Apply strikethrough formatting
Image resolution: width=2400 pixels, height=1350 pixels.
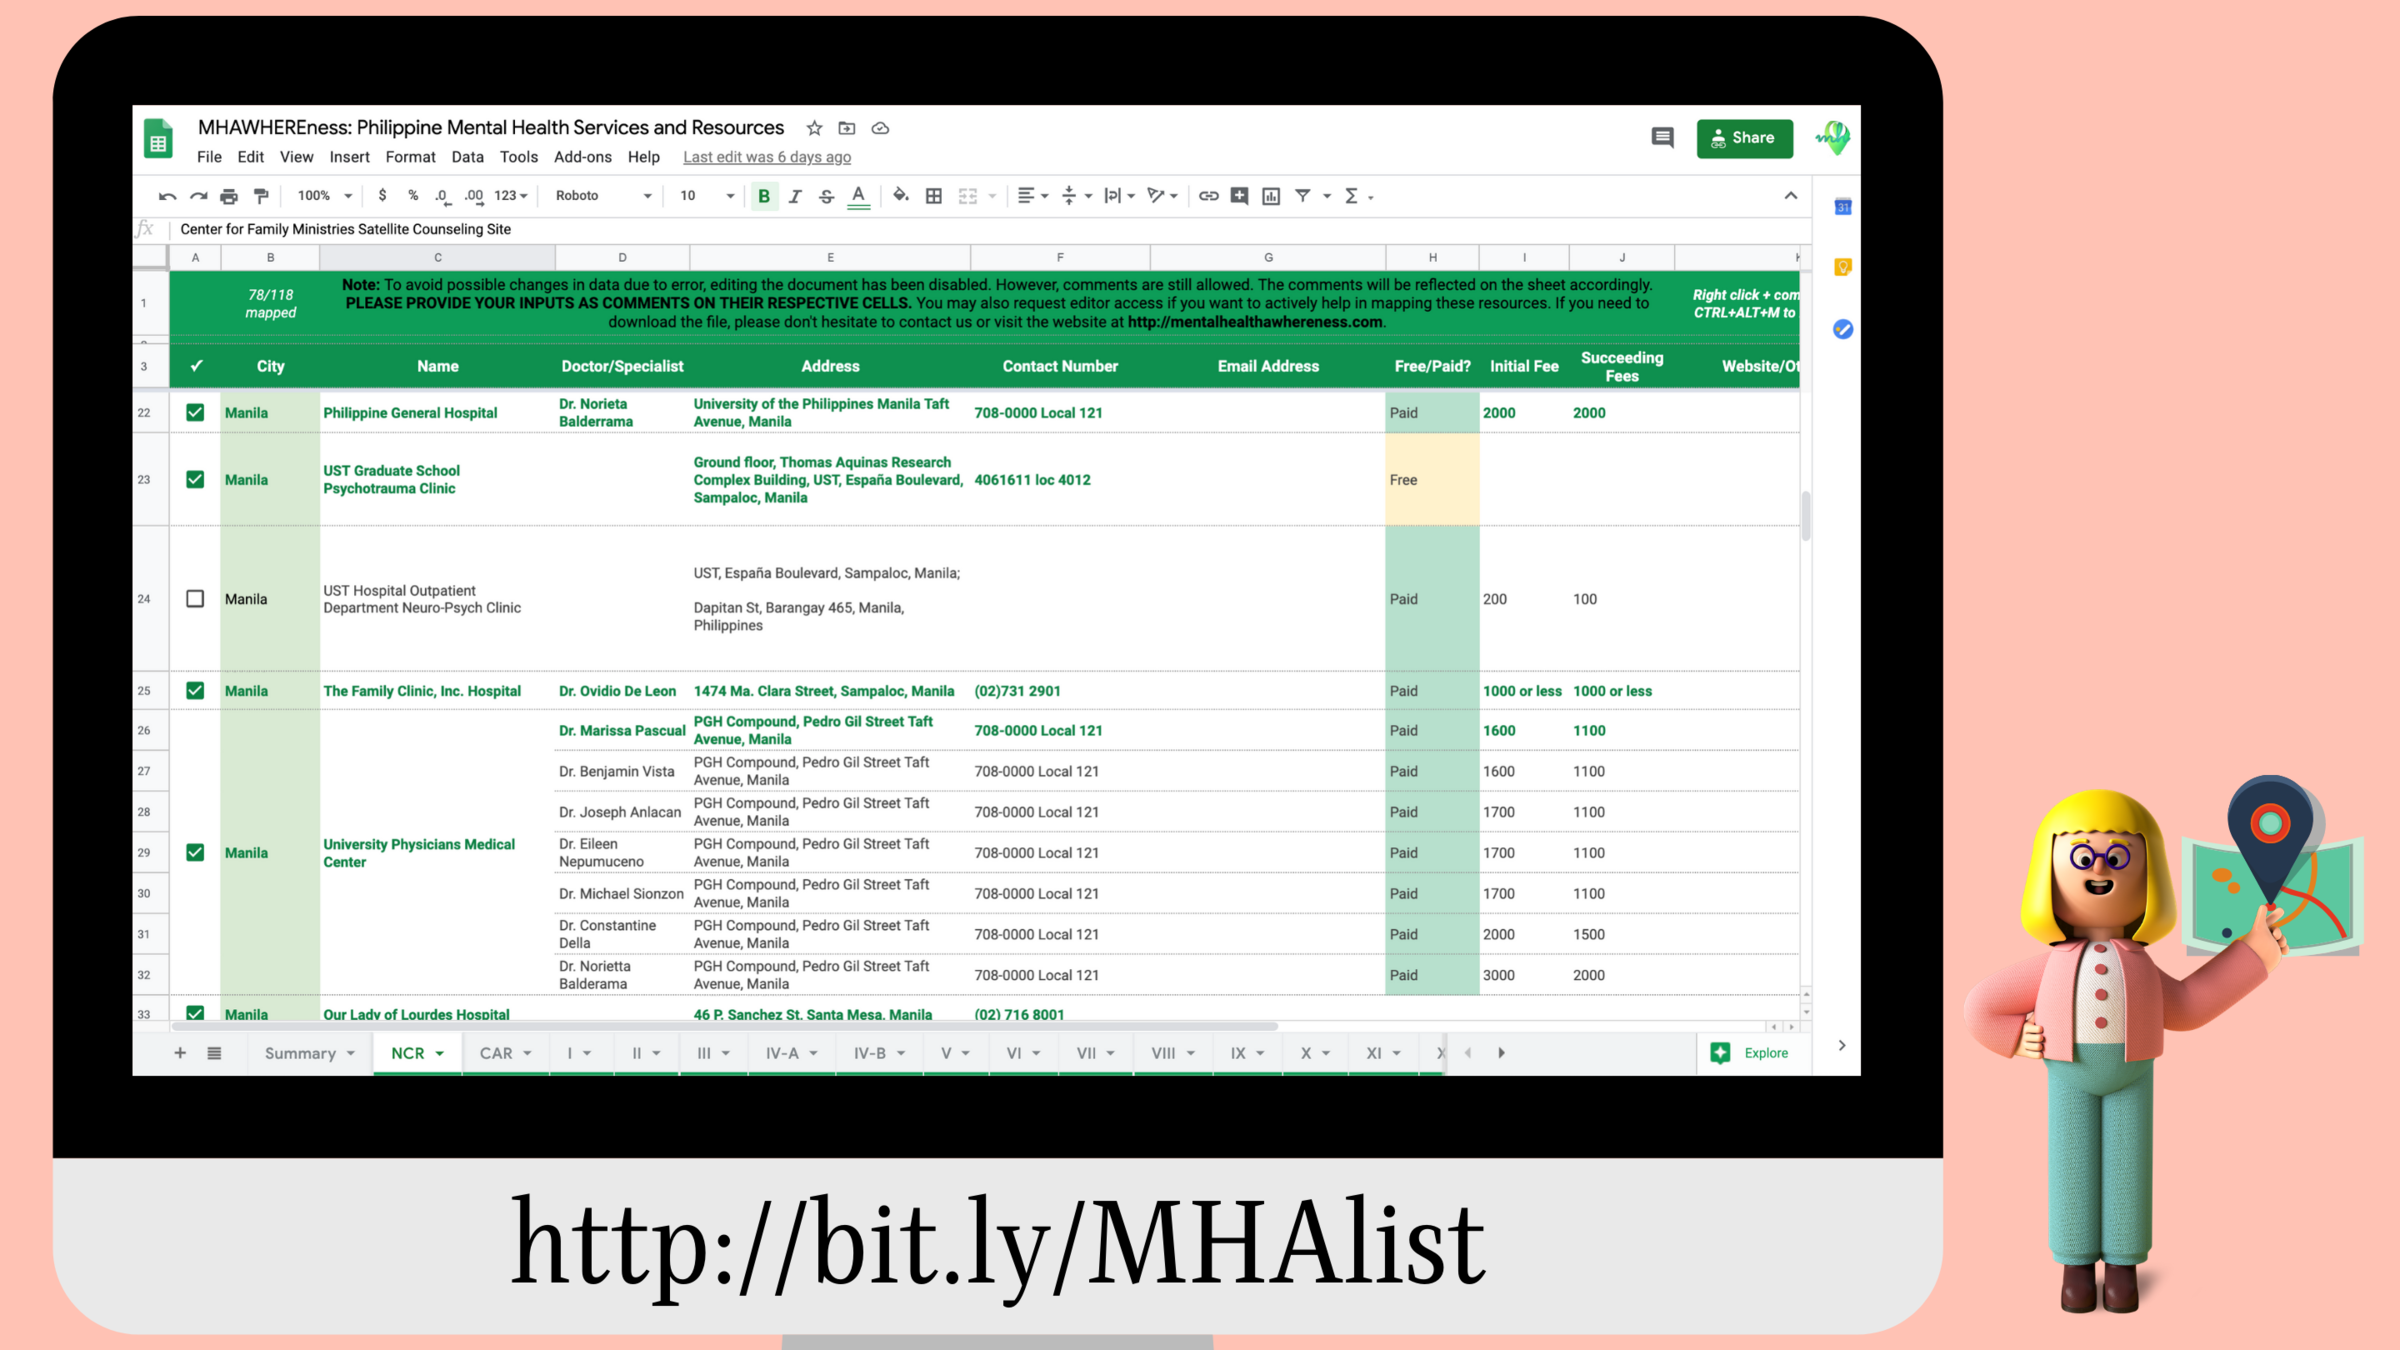(x=826, y=196)
